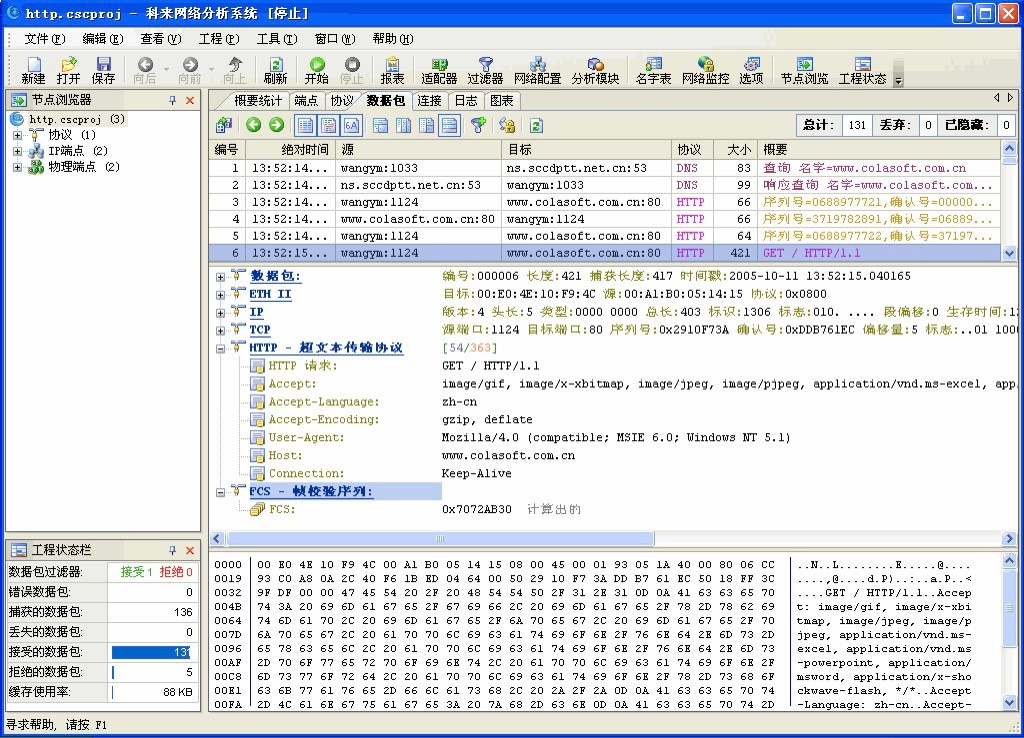Open 网络配置 (Network config)

[x=537, y=70]
